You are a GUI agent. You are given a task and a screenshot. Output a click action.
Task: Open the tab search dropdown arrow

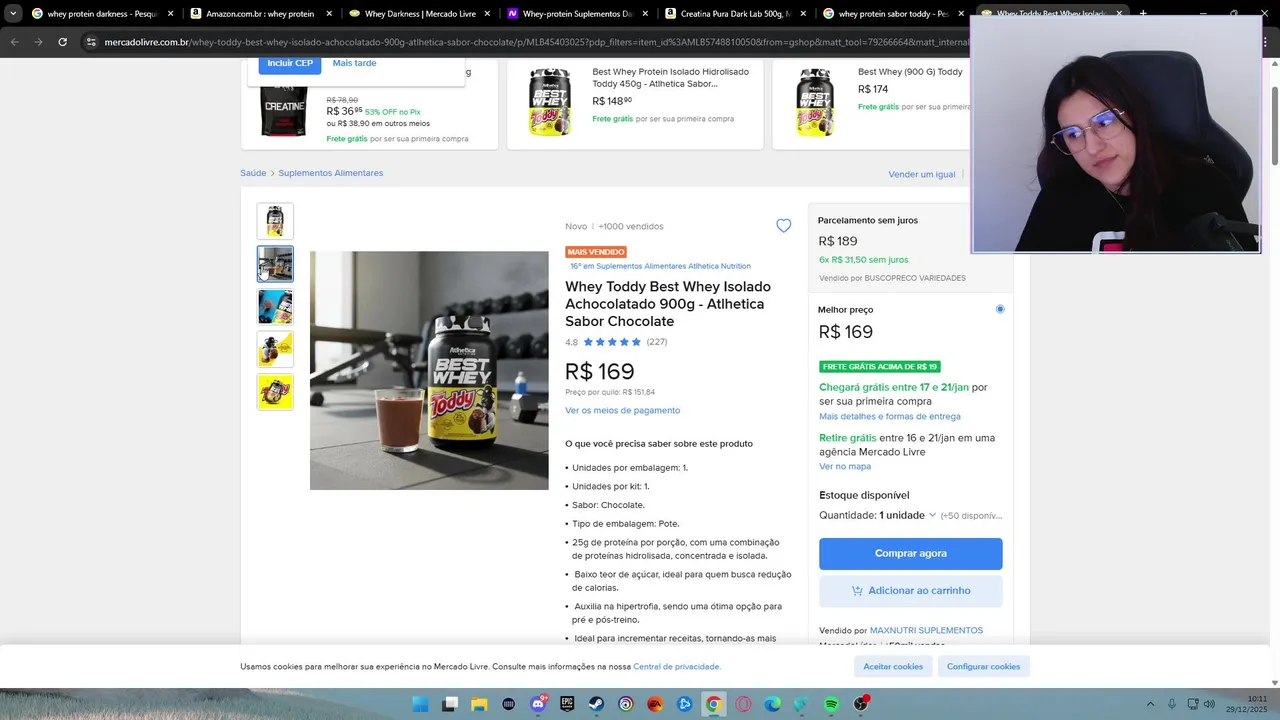[13, 14]
